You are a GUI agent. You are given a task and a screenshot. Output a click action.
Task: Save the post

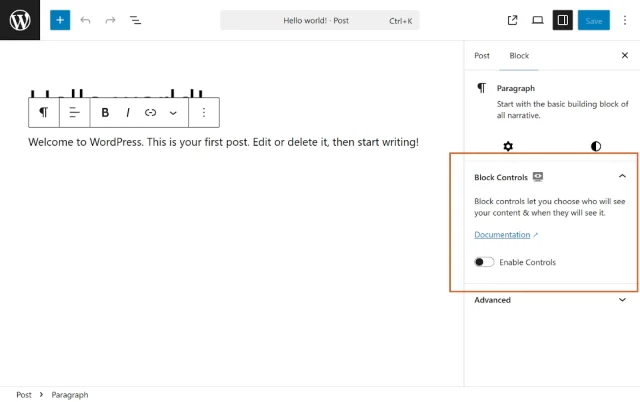593,20
